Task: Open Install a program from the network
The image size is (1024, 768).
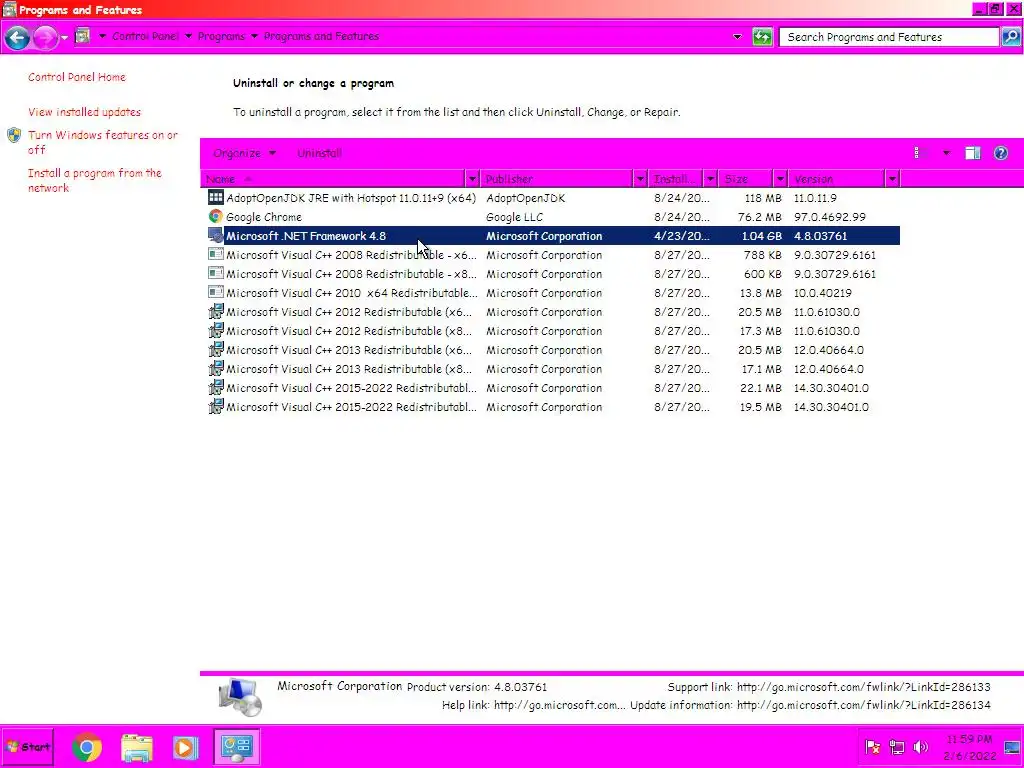Action: 95,180
